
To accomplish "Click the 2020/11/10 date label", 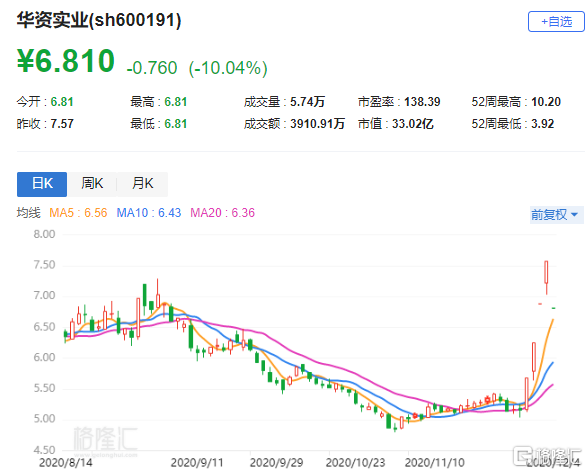I will click(435, 463).
